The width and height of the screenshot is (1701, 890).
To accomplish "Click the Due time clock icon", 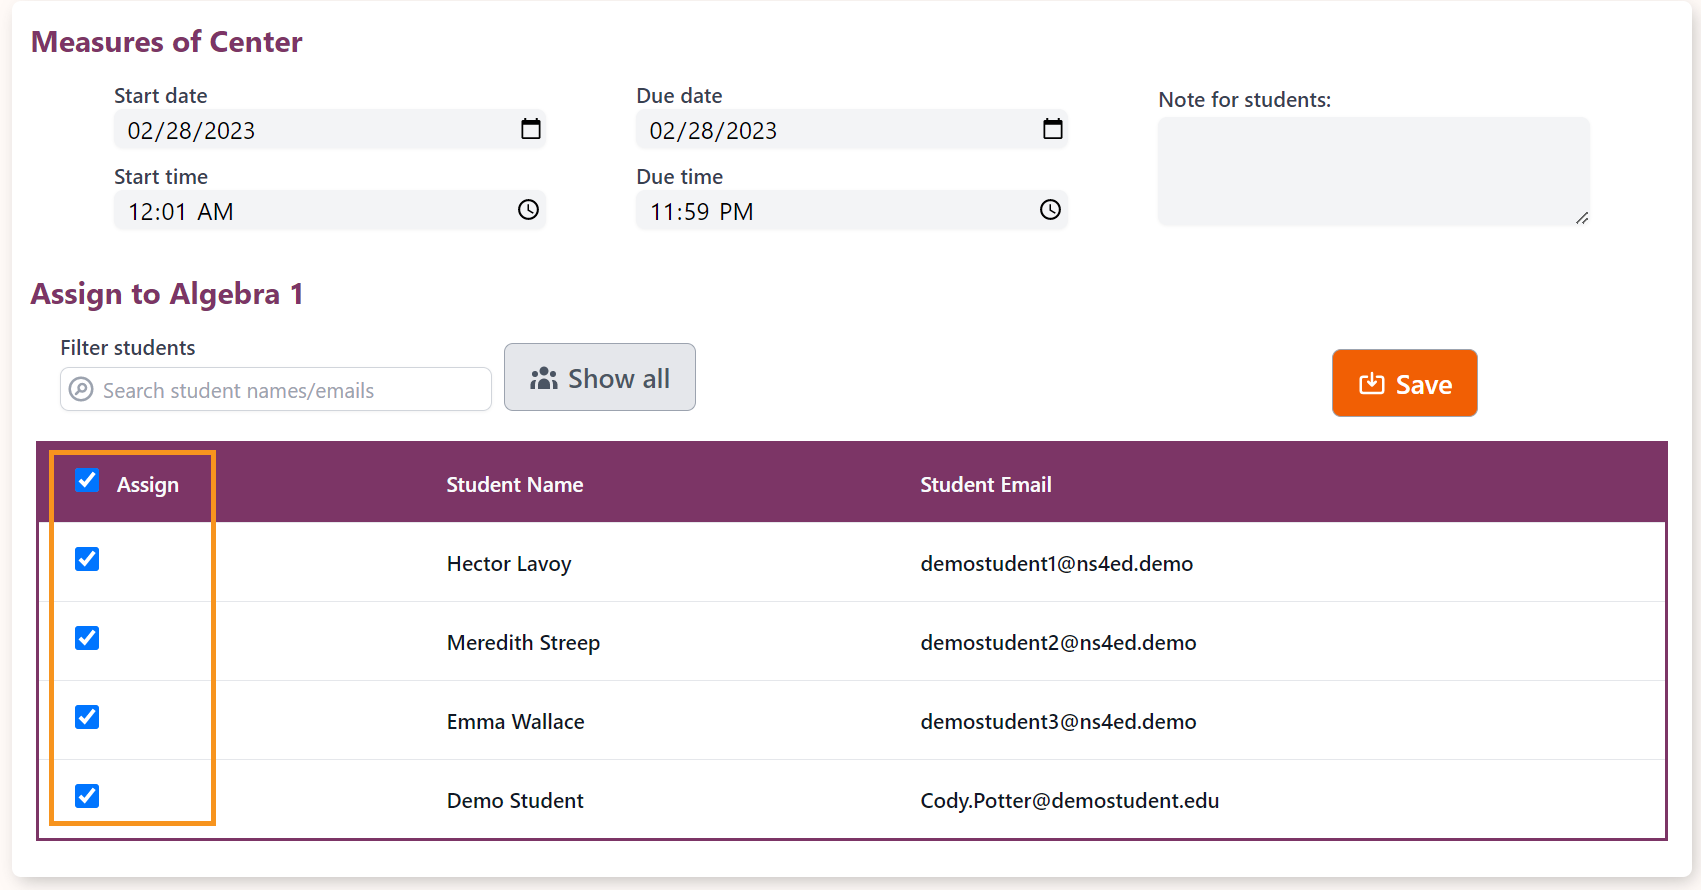I will [1051, 210].
